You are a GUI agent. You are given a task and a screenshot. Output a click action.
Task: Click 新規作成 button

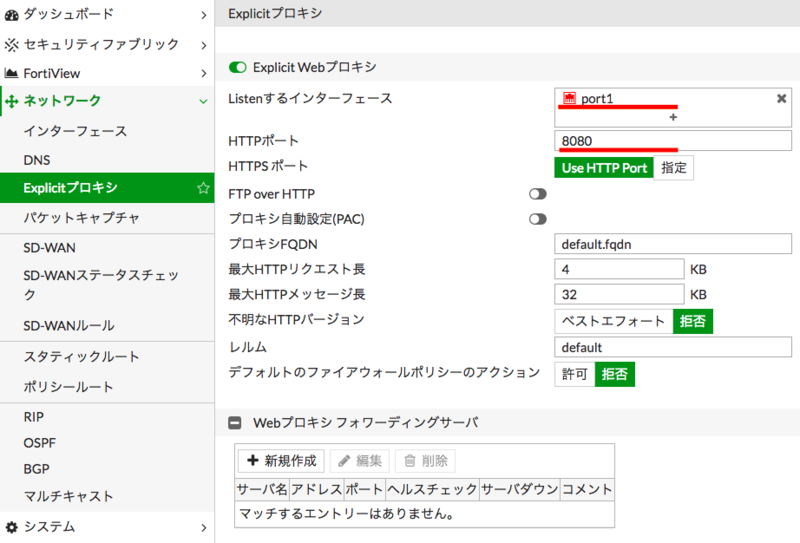pyautogui.click(x=282, y=461)
